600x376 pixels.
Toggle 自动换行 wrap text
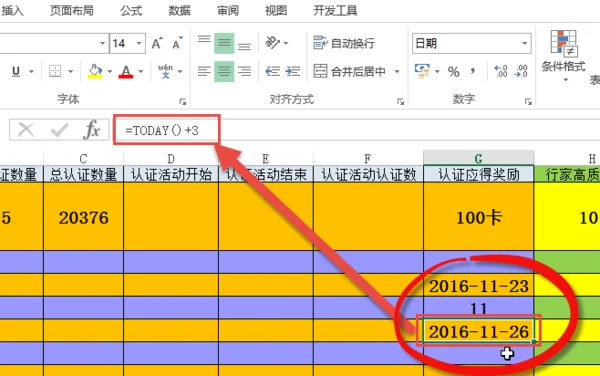(344, 43)
